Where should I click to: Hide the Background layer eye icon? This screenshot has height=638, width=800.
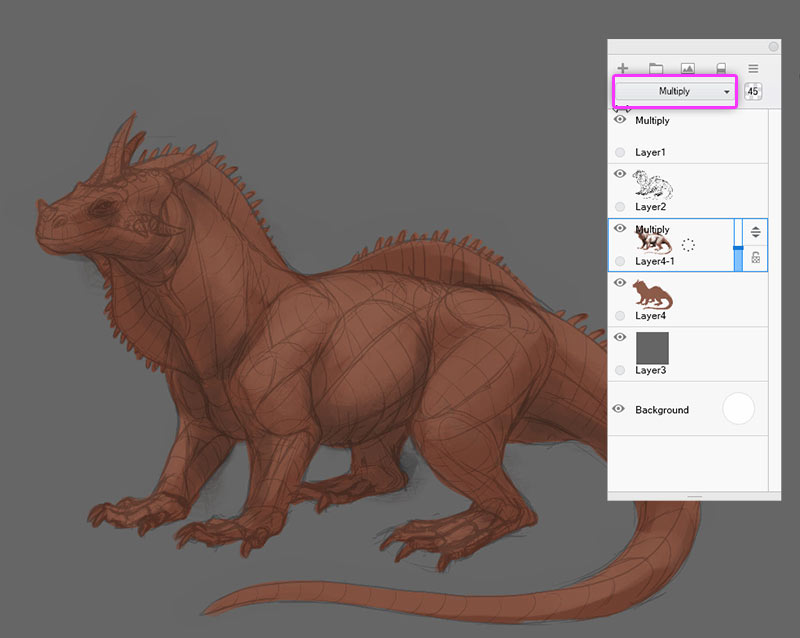tap(619, 409)
